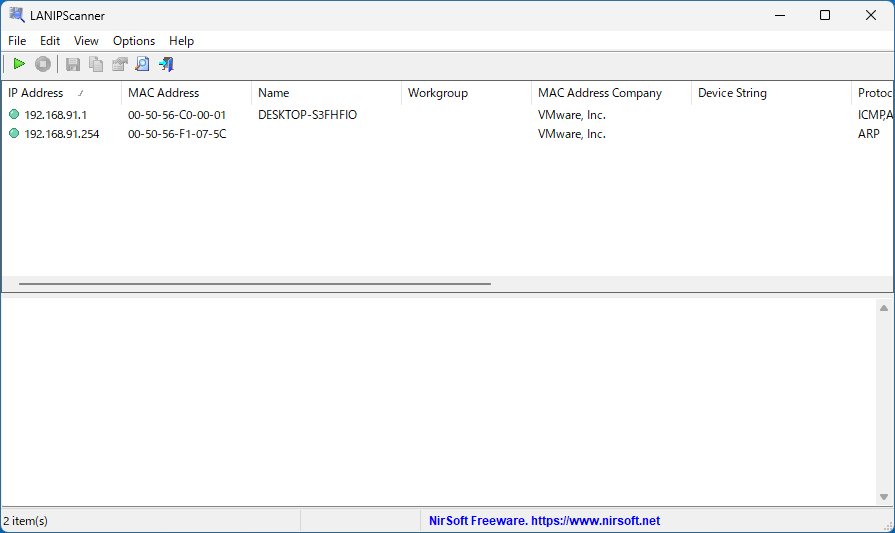Sort by the Workgroup column header
Viewport: 895px width, 533px height.
click(x=466, y=93)
